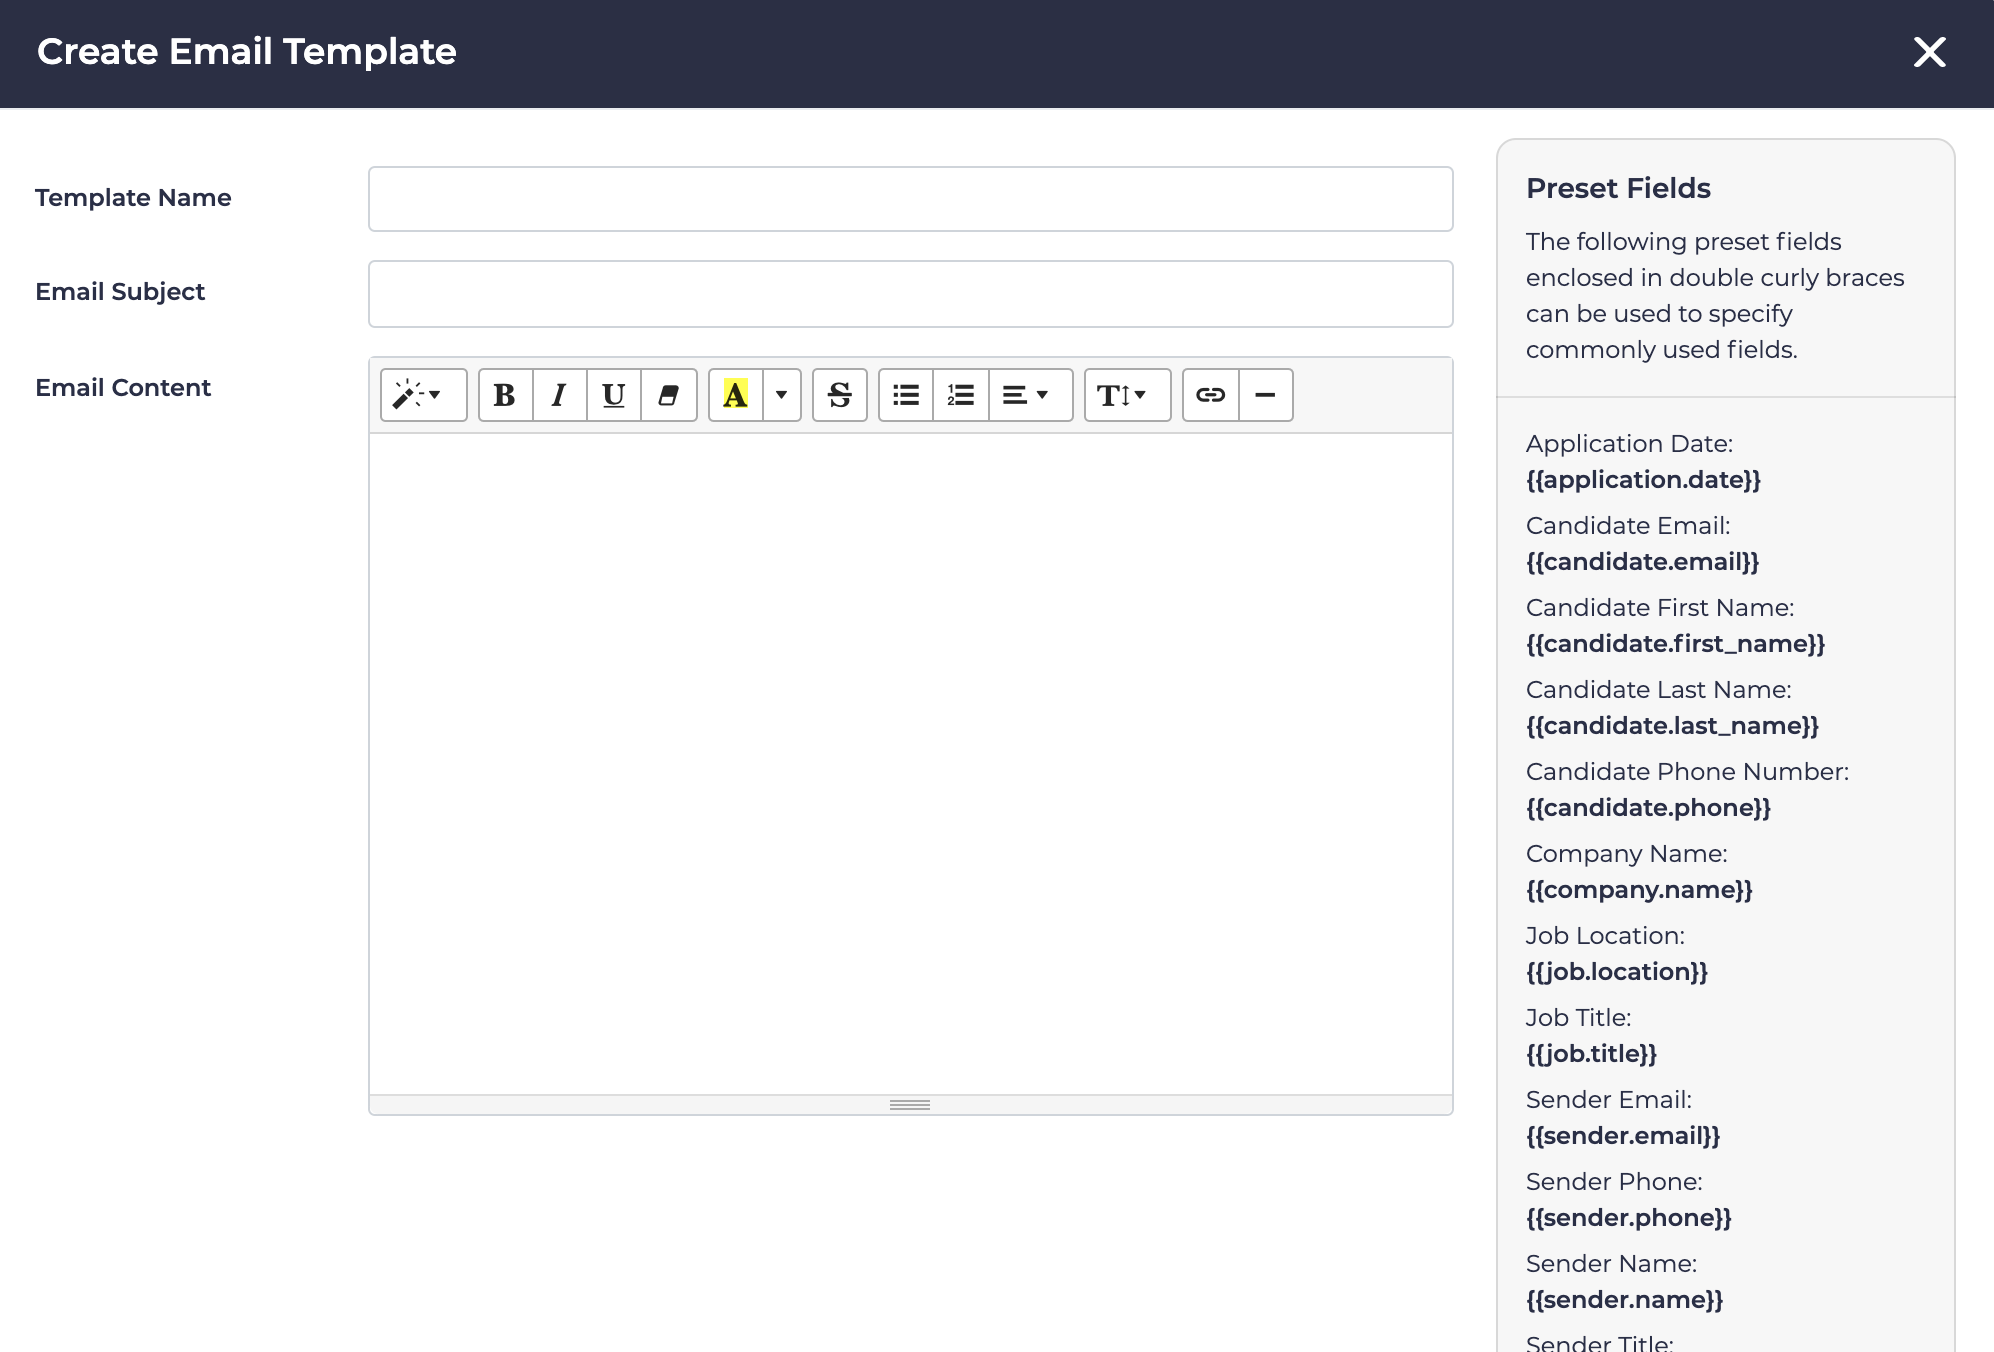Create a numbered list
The height and width of the screenshot is (1352, 1994).
pos(960,395)
